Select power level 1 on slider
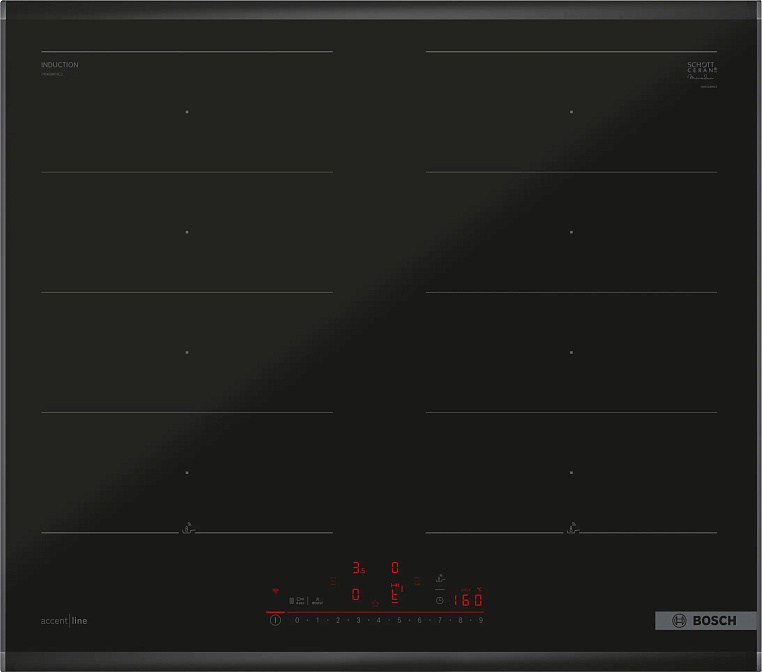This screenshot has height=672, width=762. (318, 620)
